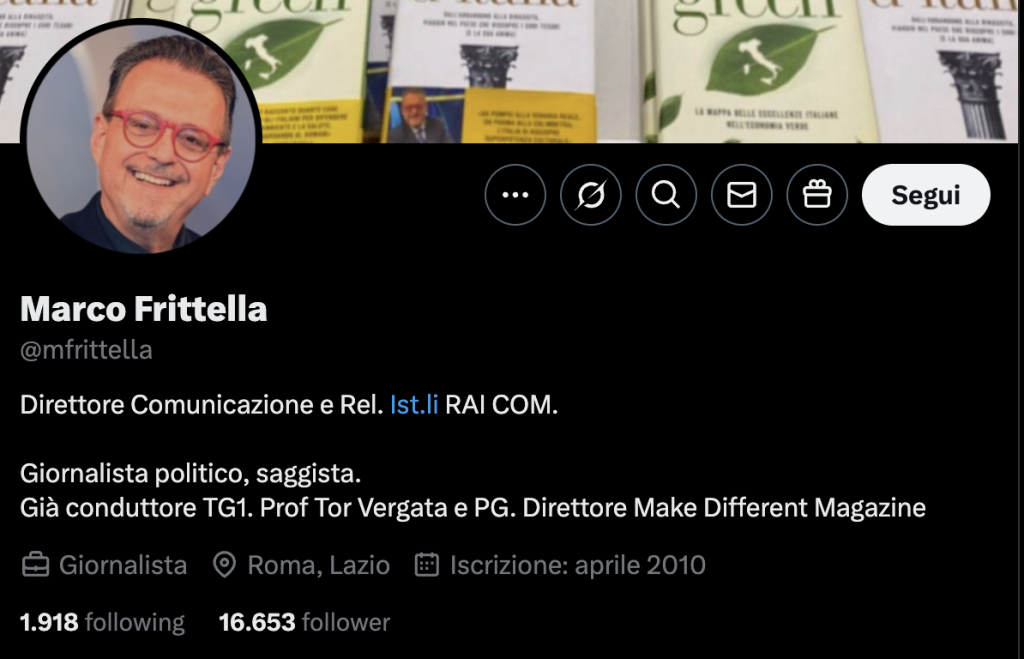Screen dimensions: 1024x659
Task: Click the location pin icon
Action: pos(224,565)
